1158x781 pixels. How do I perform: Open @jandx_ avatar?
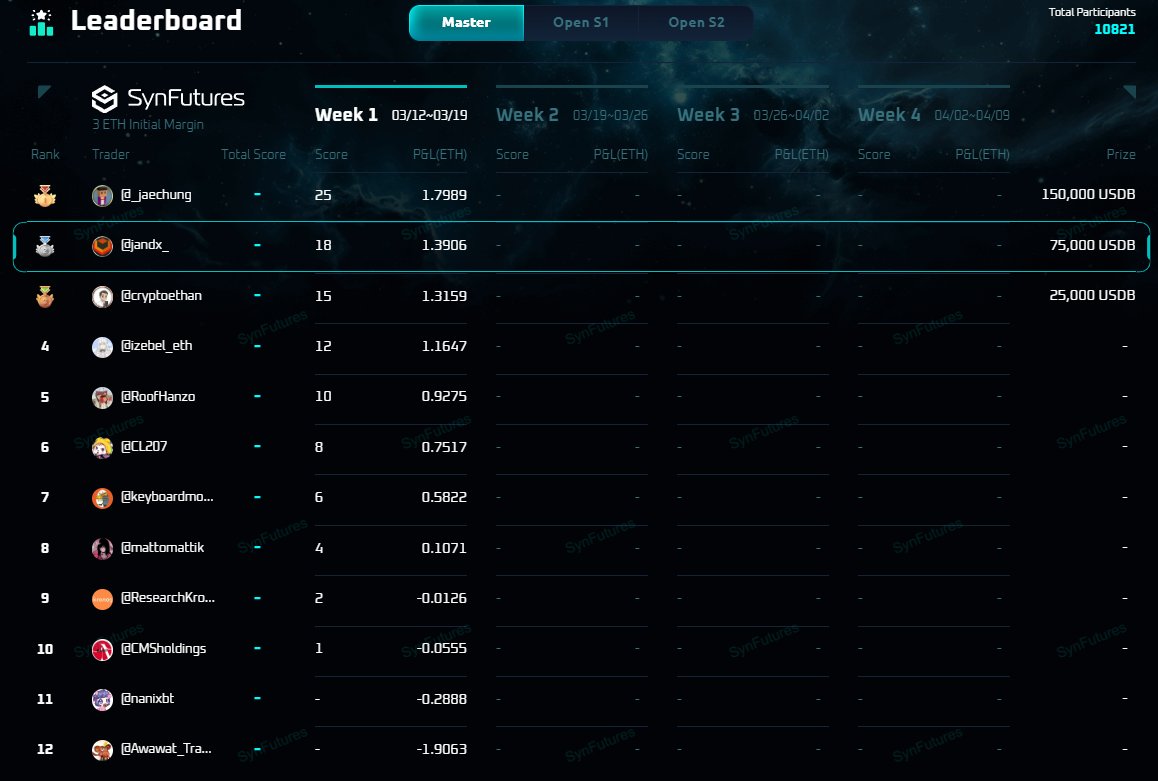pyautogui.click(x=102, y=246)
